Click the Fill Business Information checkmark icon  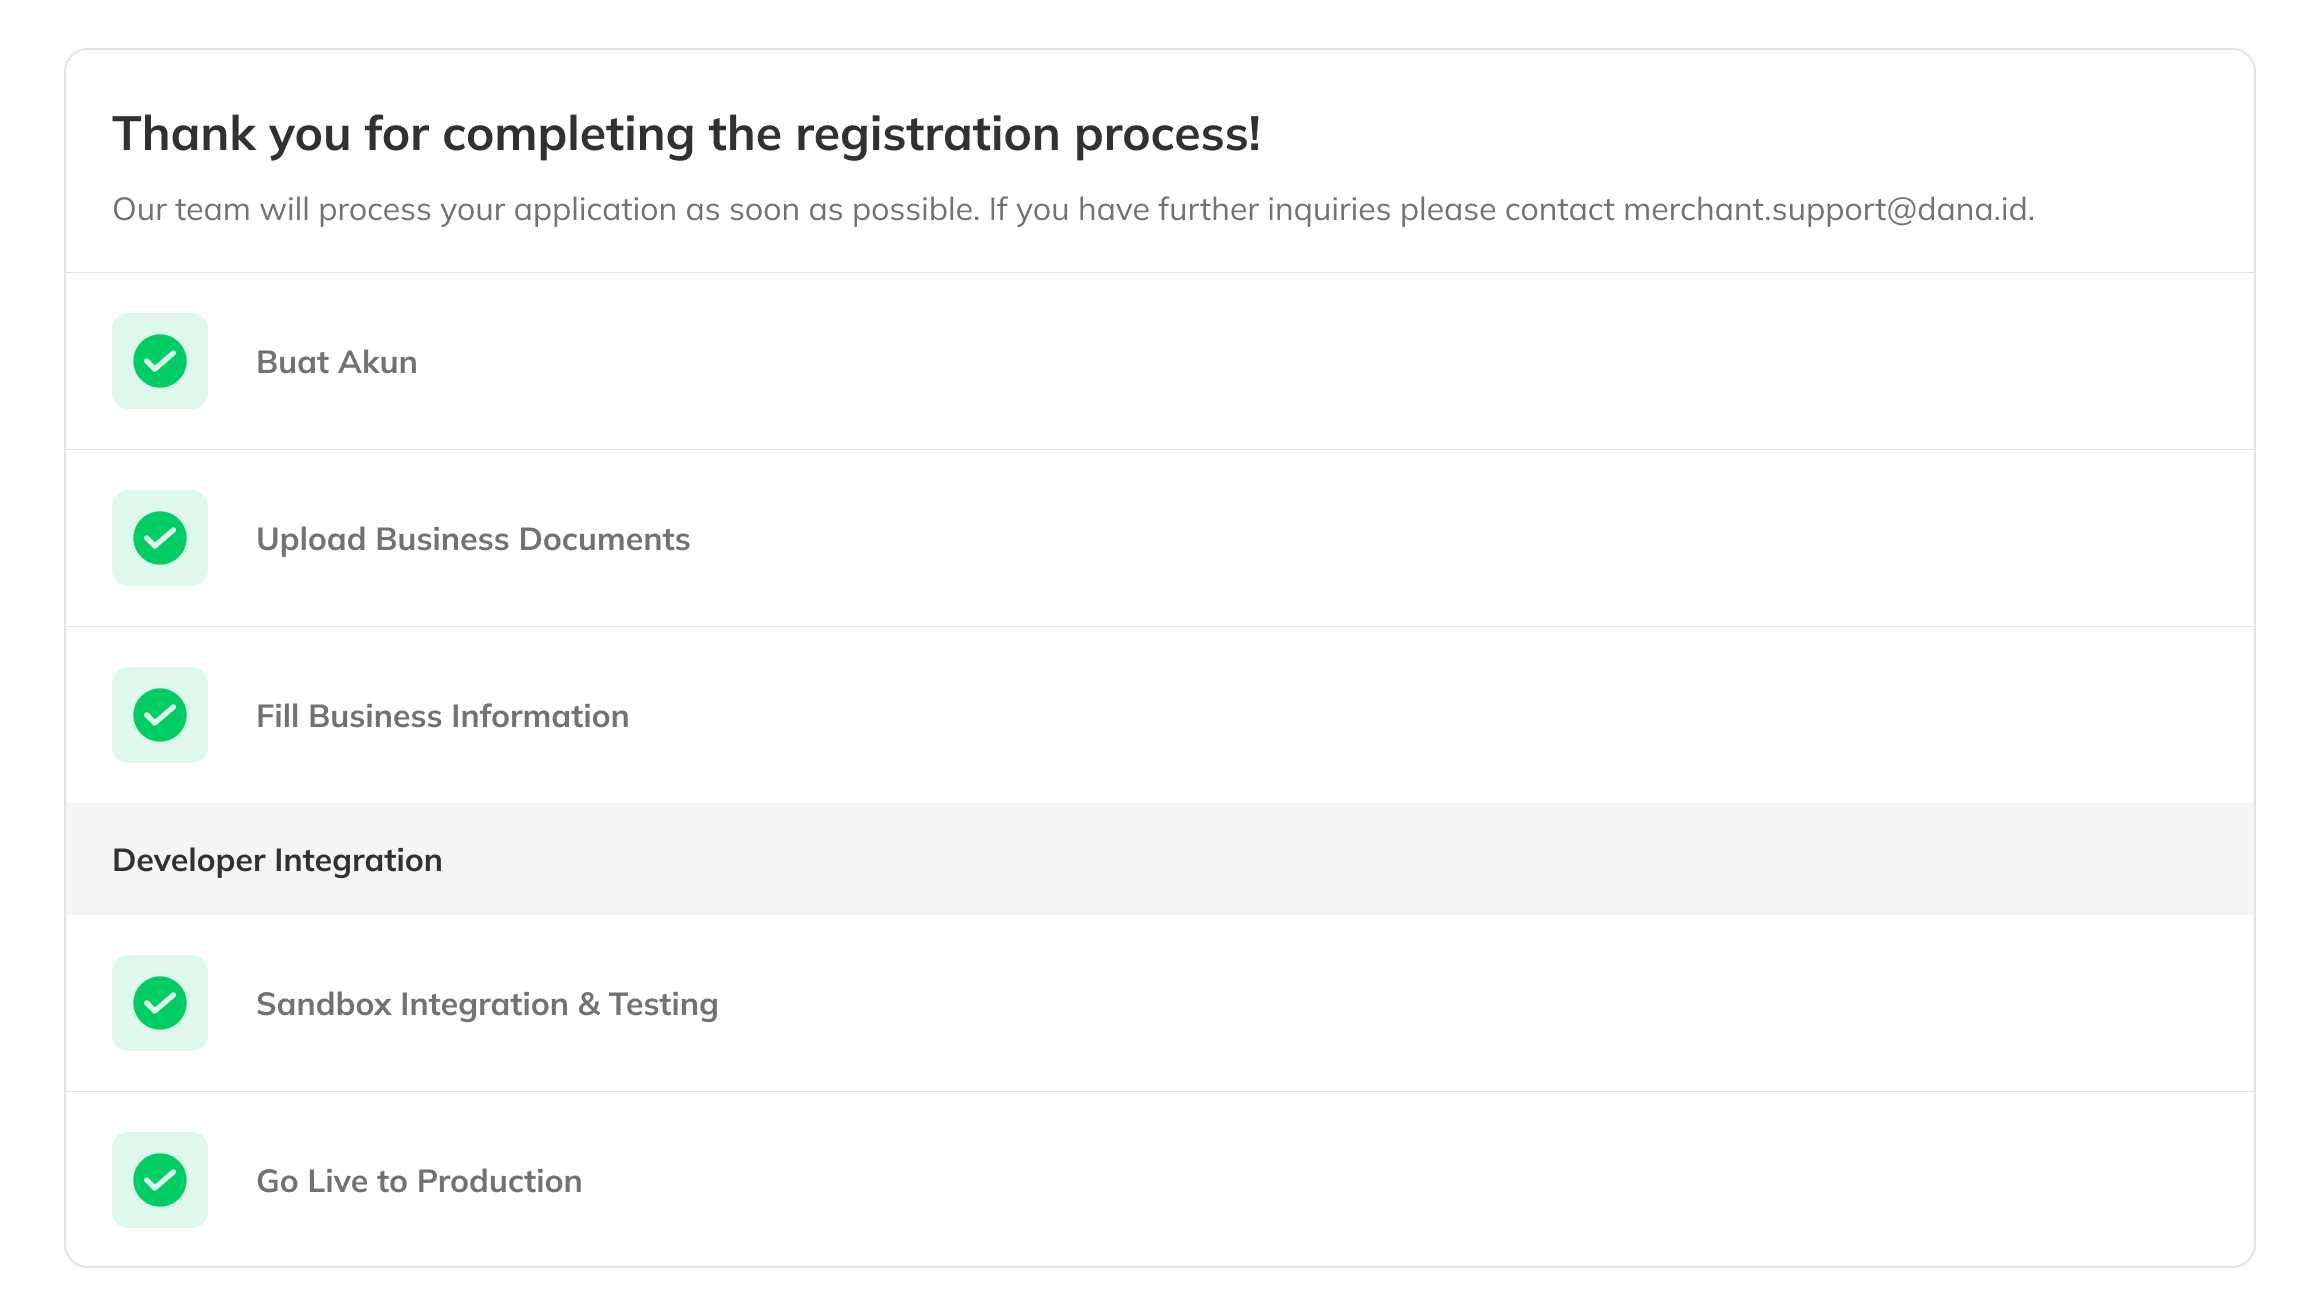click(160, 715)
